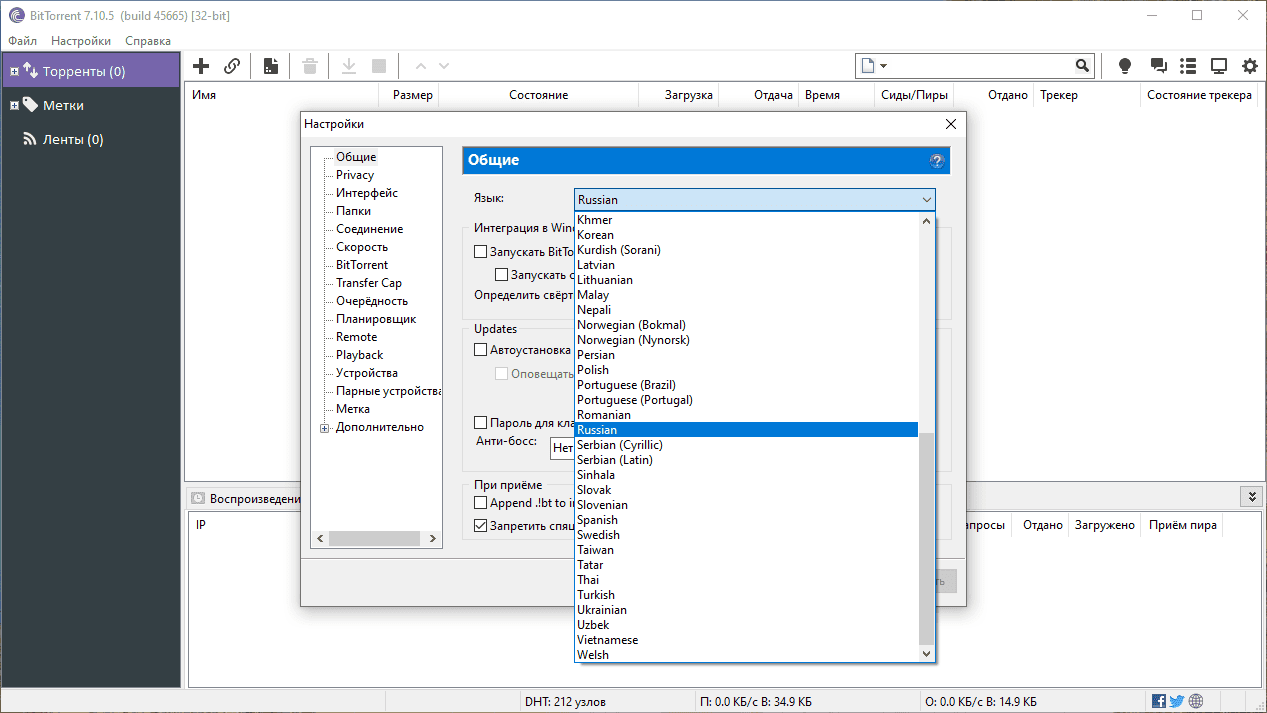Click the chat bubbles icon in toolbar
This screenshot has height=713, width=1267.
point(1159,66)
